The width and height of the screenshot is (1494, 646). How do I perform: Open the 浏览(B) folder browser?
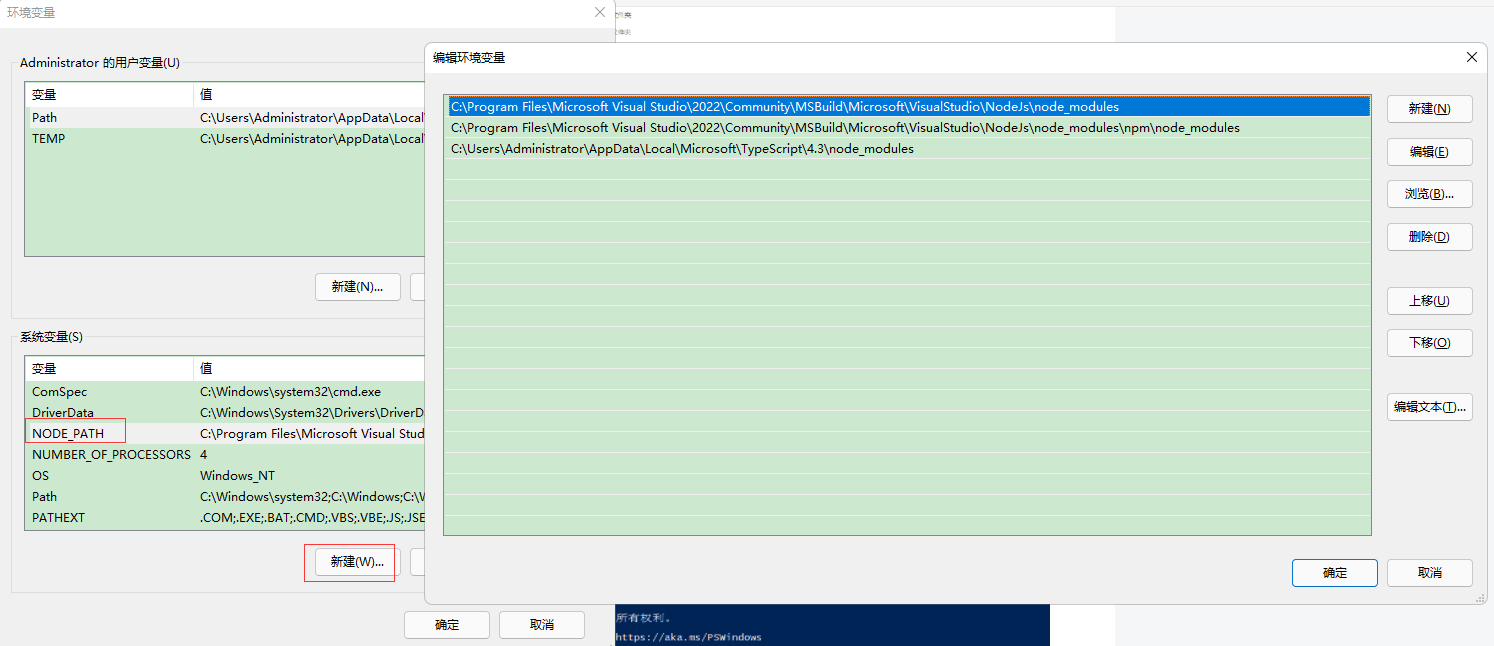[1429, 193]
